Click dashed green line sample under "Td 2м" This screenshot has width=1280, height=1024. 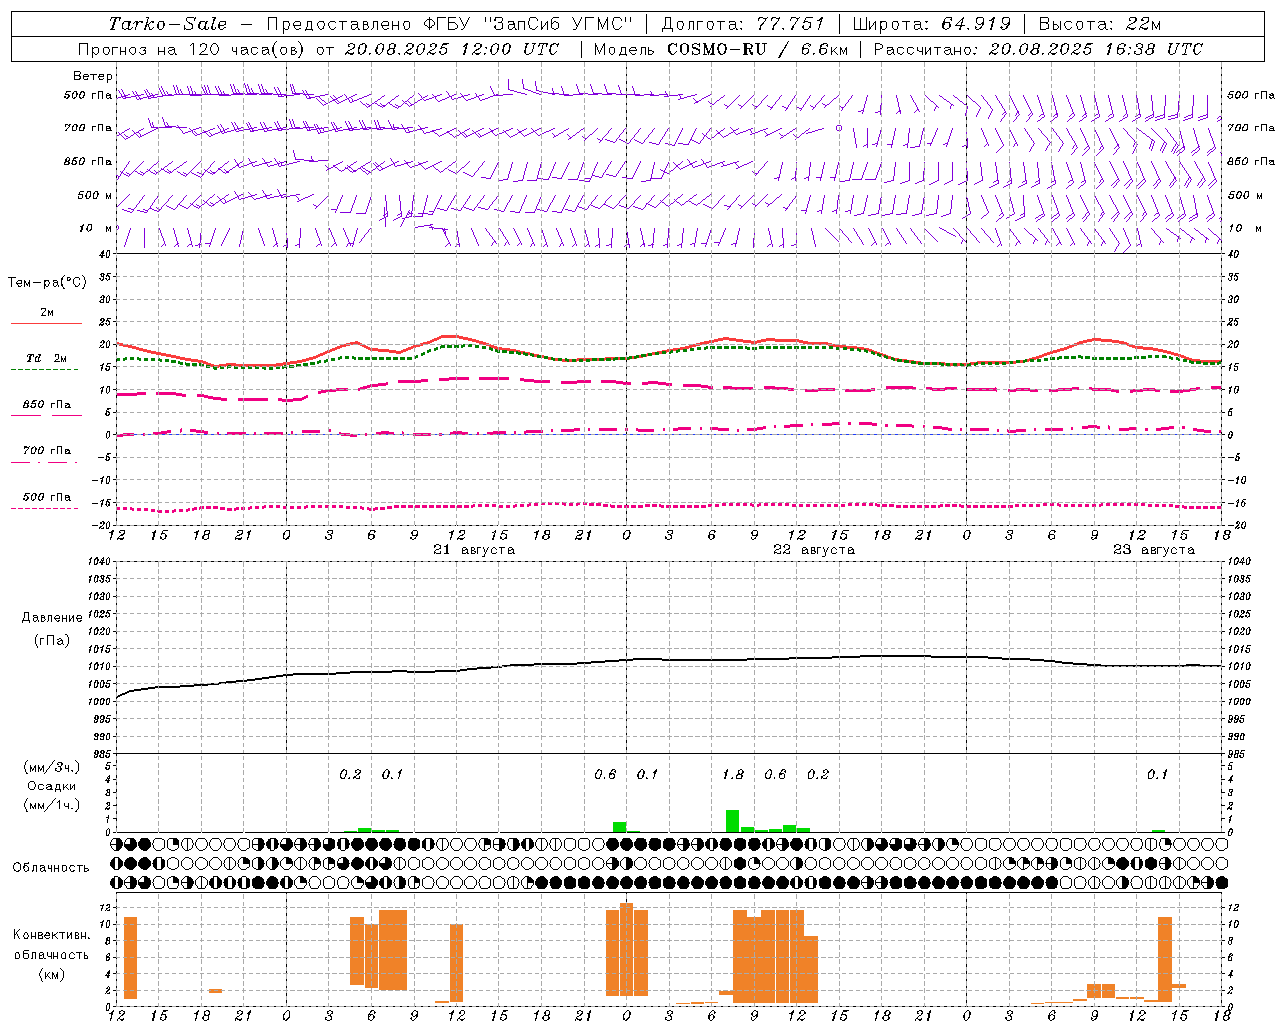pos(44,370)
